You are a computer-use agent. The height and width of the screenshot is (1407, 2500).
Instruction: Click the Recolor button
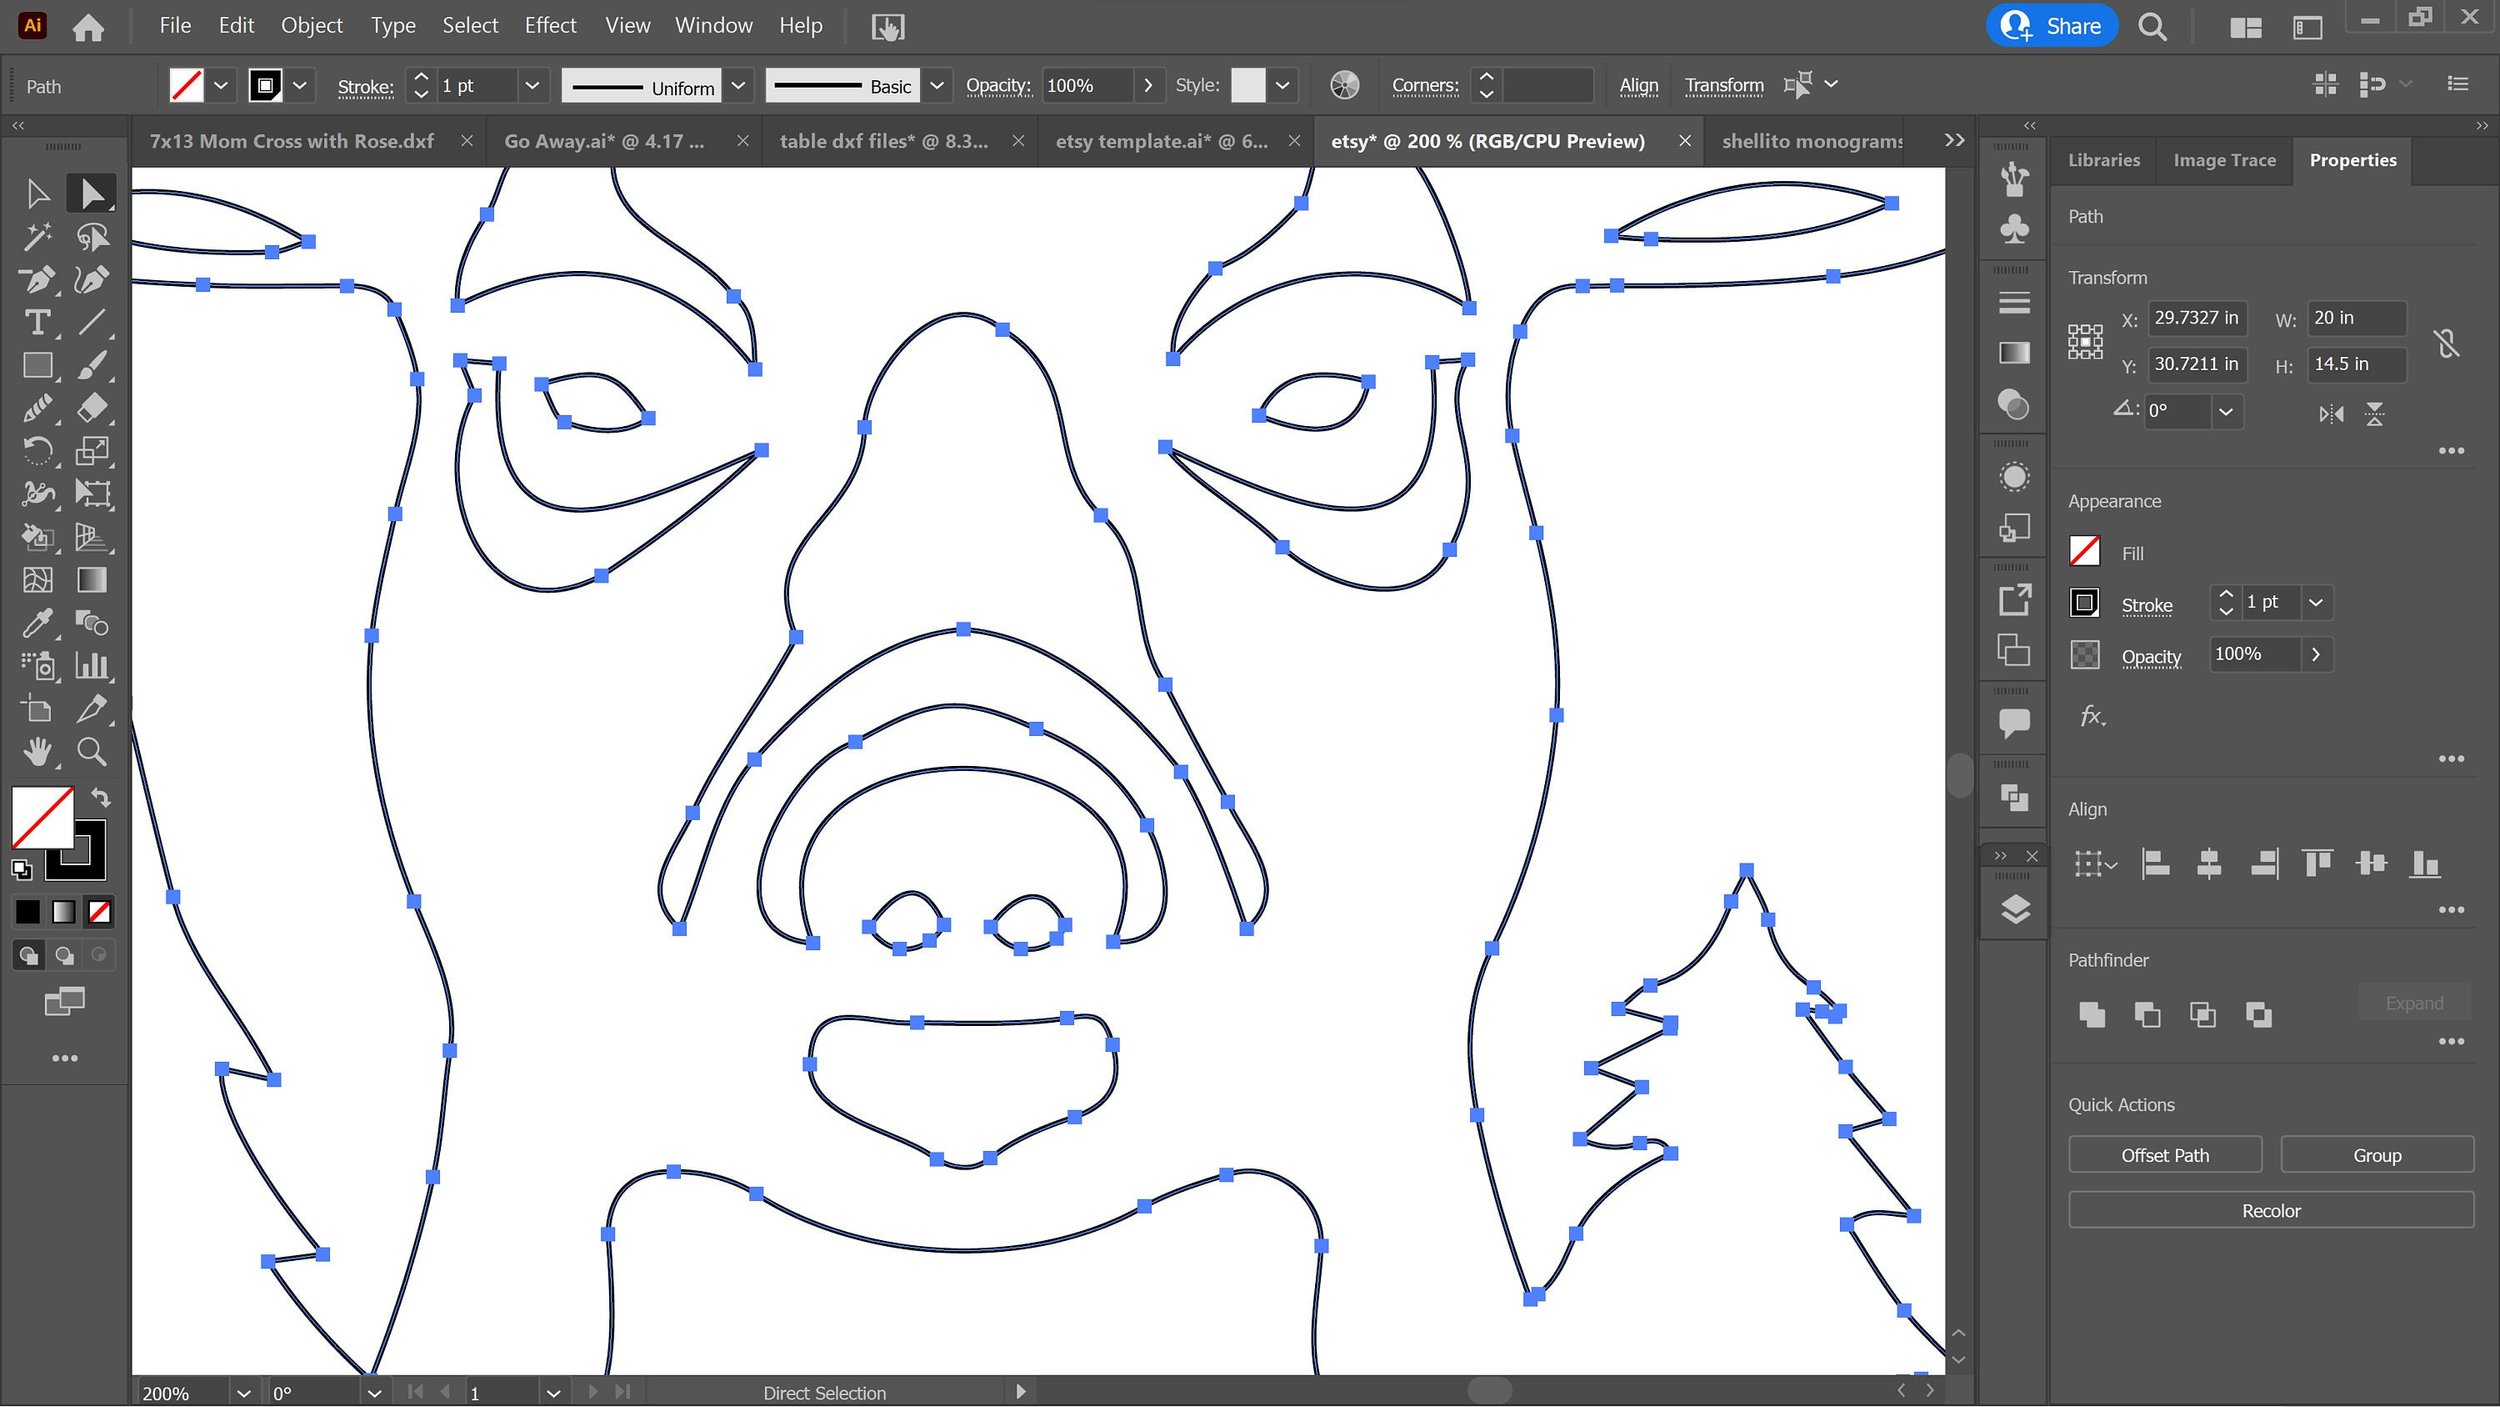coord(2271,1210)
